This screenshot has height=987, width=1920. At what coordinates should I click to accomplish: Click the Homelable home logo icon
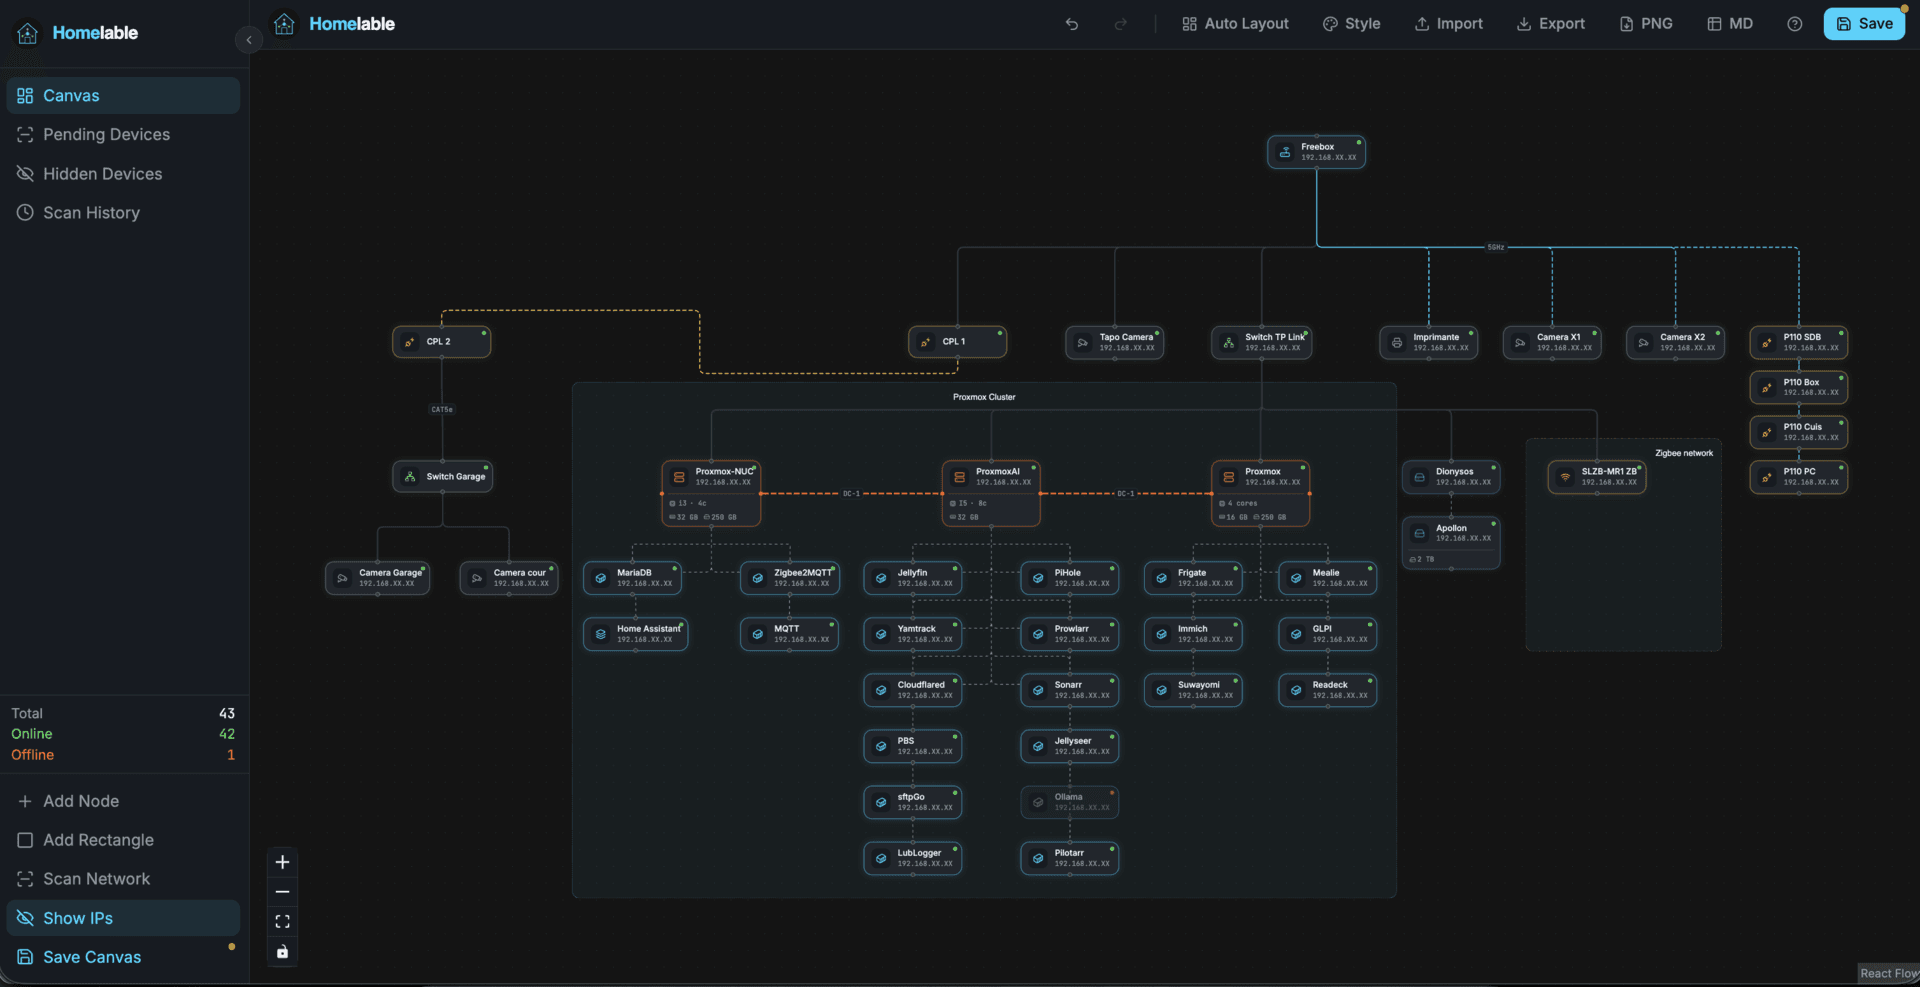coord(283,23)
